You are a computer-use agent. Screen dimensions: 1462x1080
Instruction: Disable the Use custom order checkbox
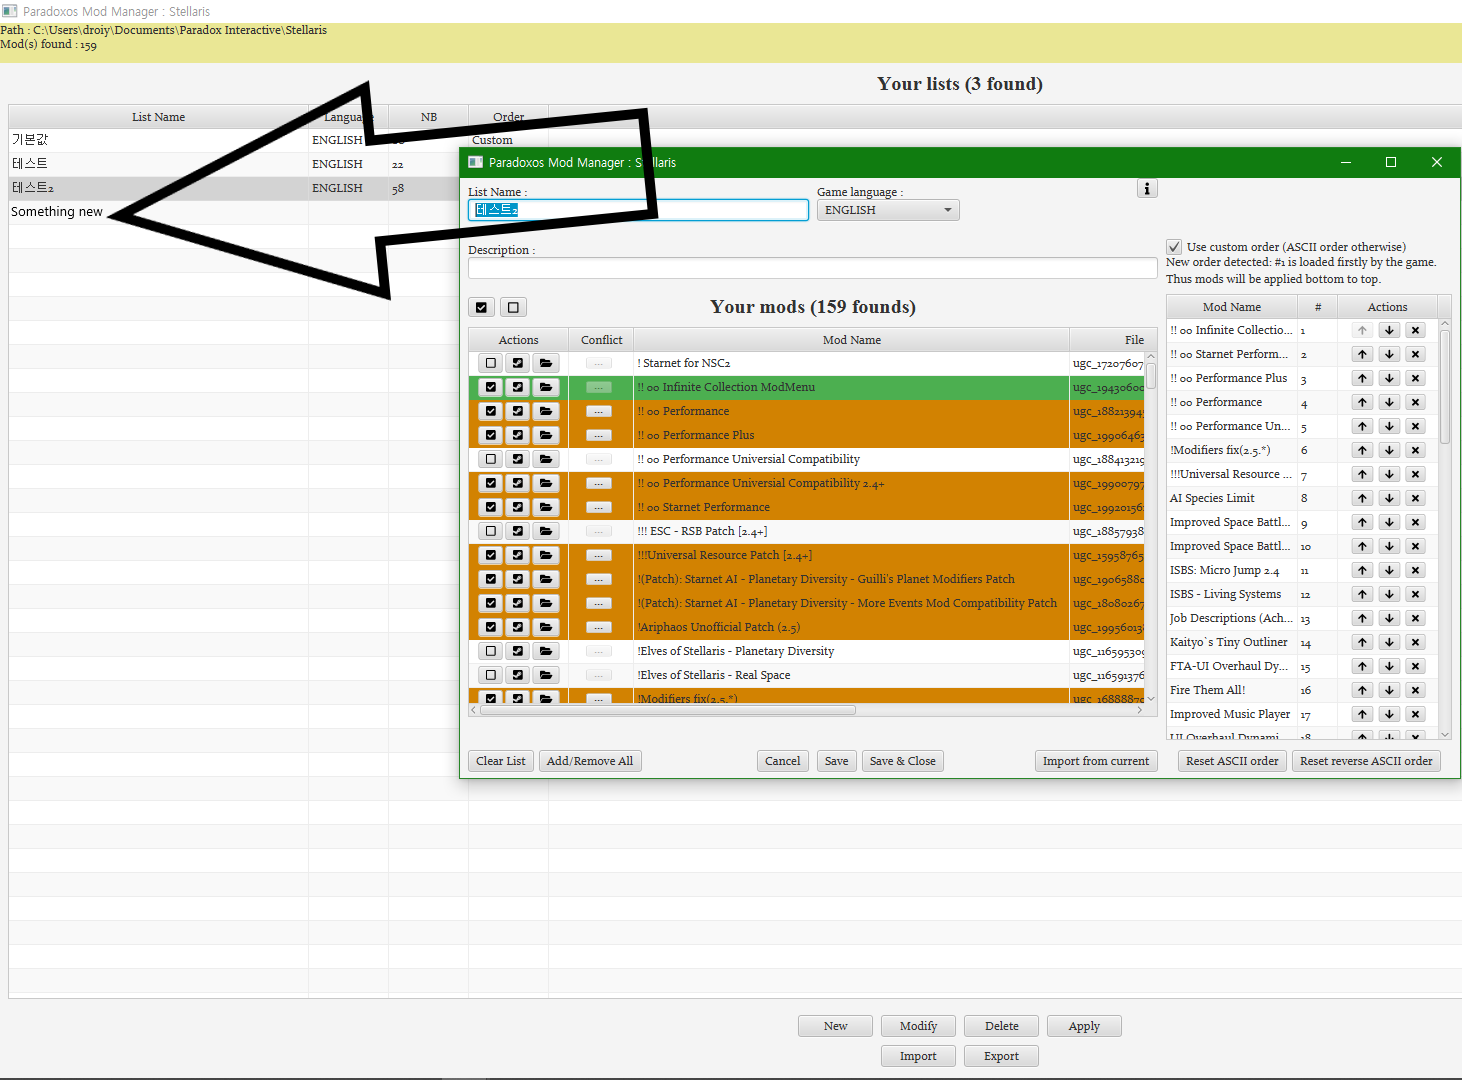(1173, 246)
